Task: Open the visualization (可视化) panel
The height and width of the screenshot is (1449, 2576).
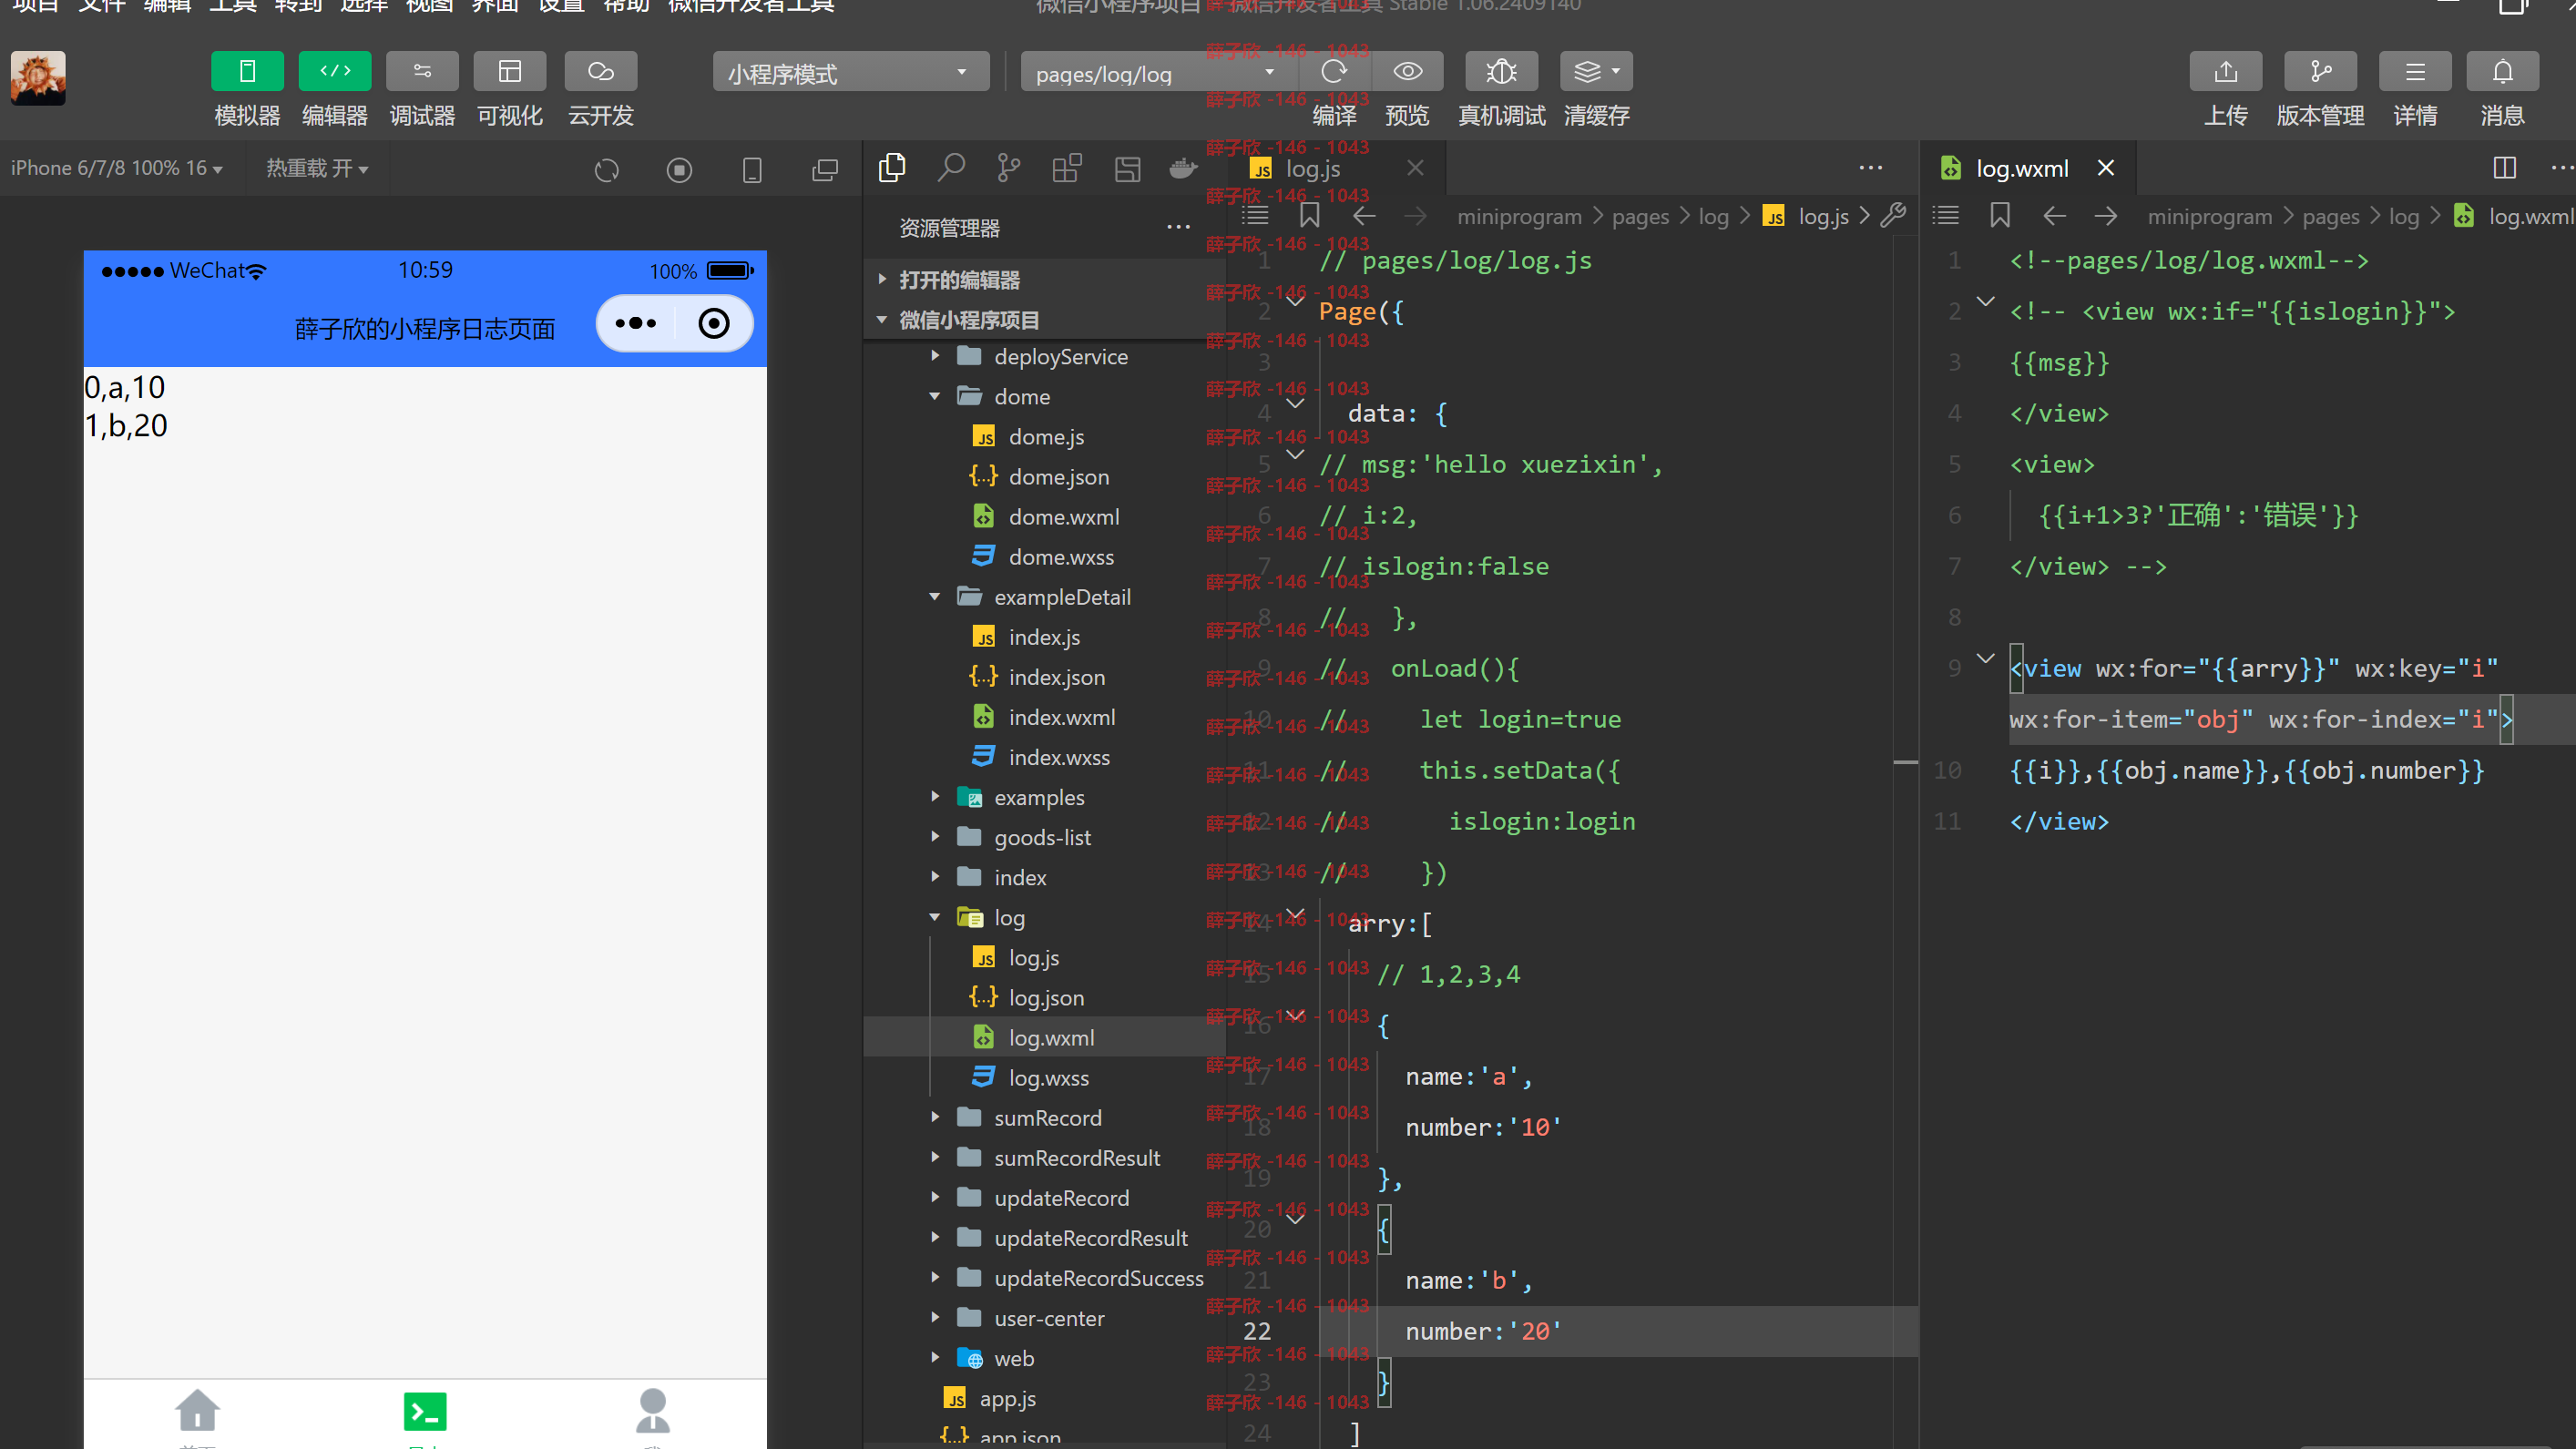Action: coord(510,71)
